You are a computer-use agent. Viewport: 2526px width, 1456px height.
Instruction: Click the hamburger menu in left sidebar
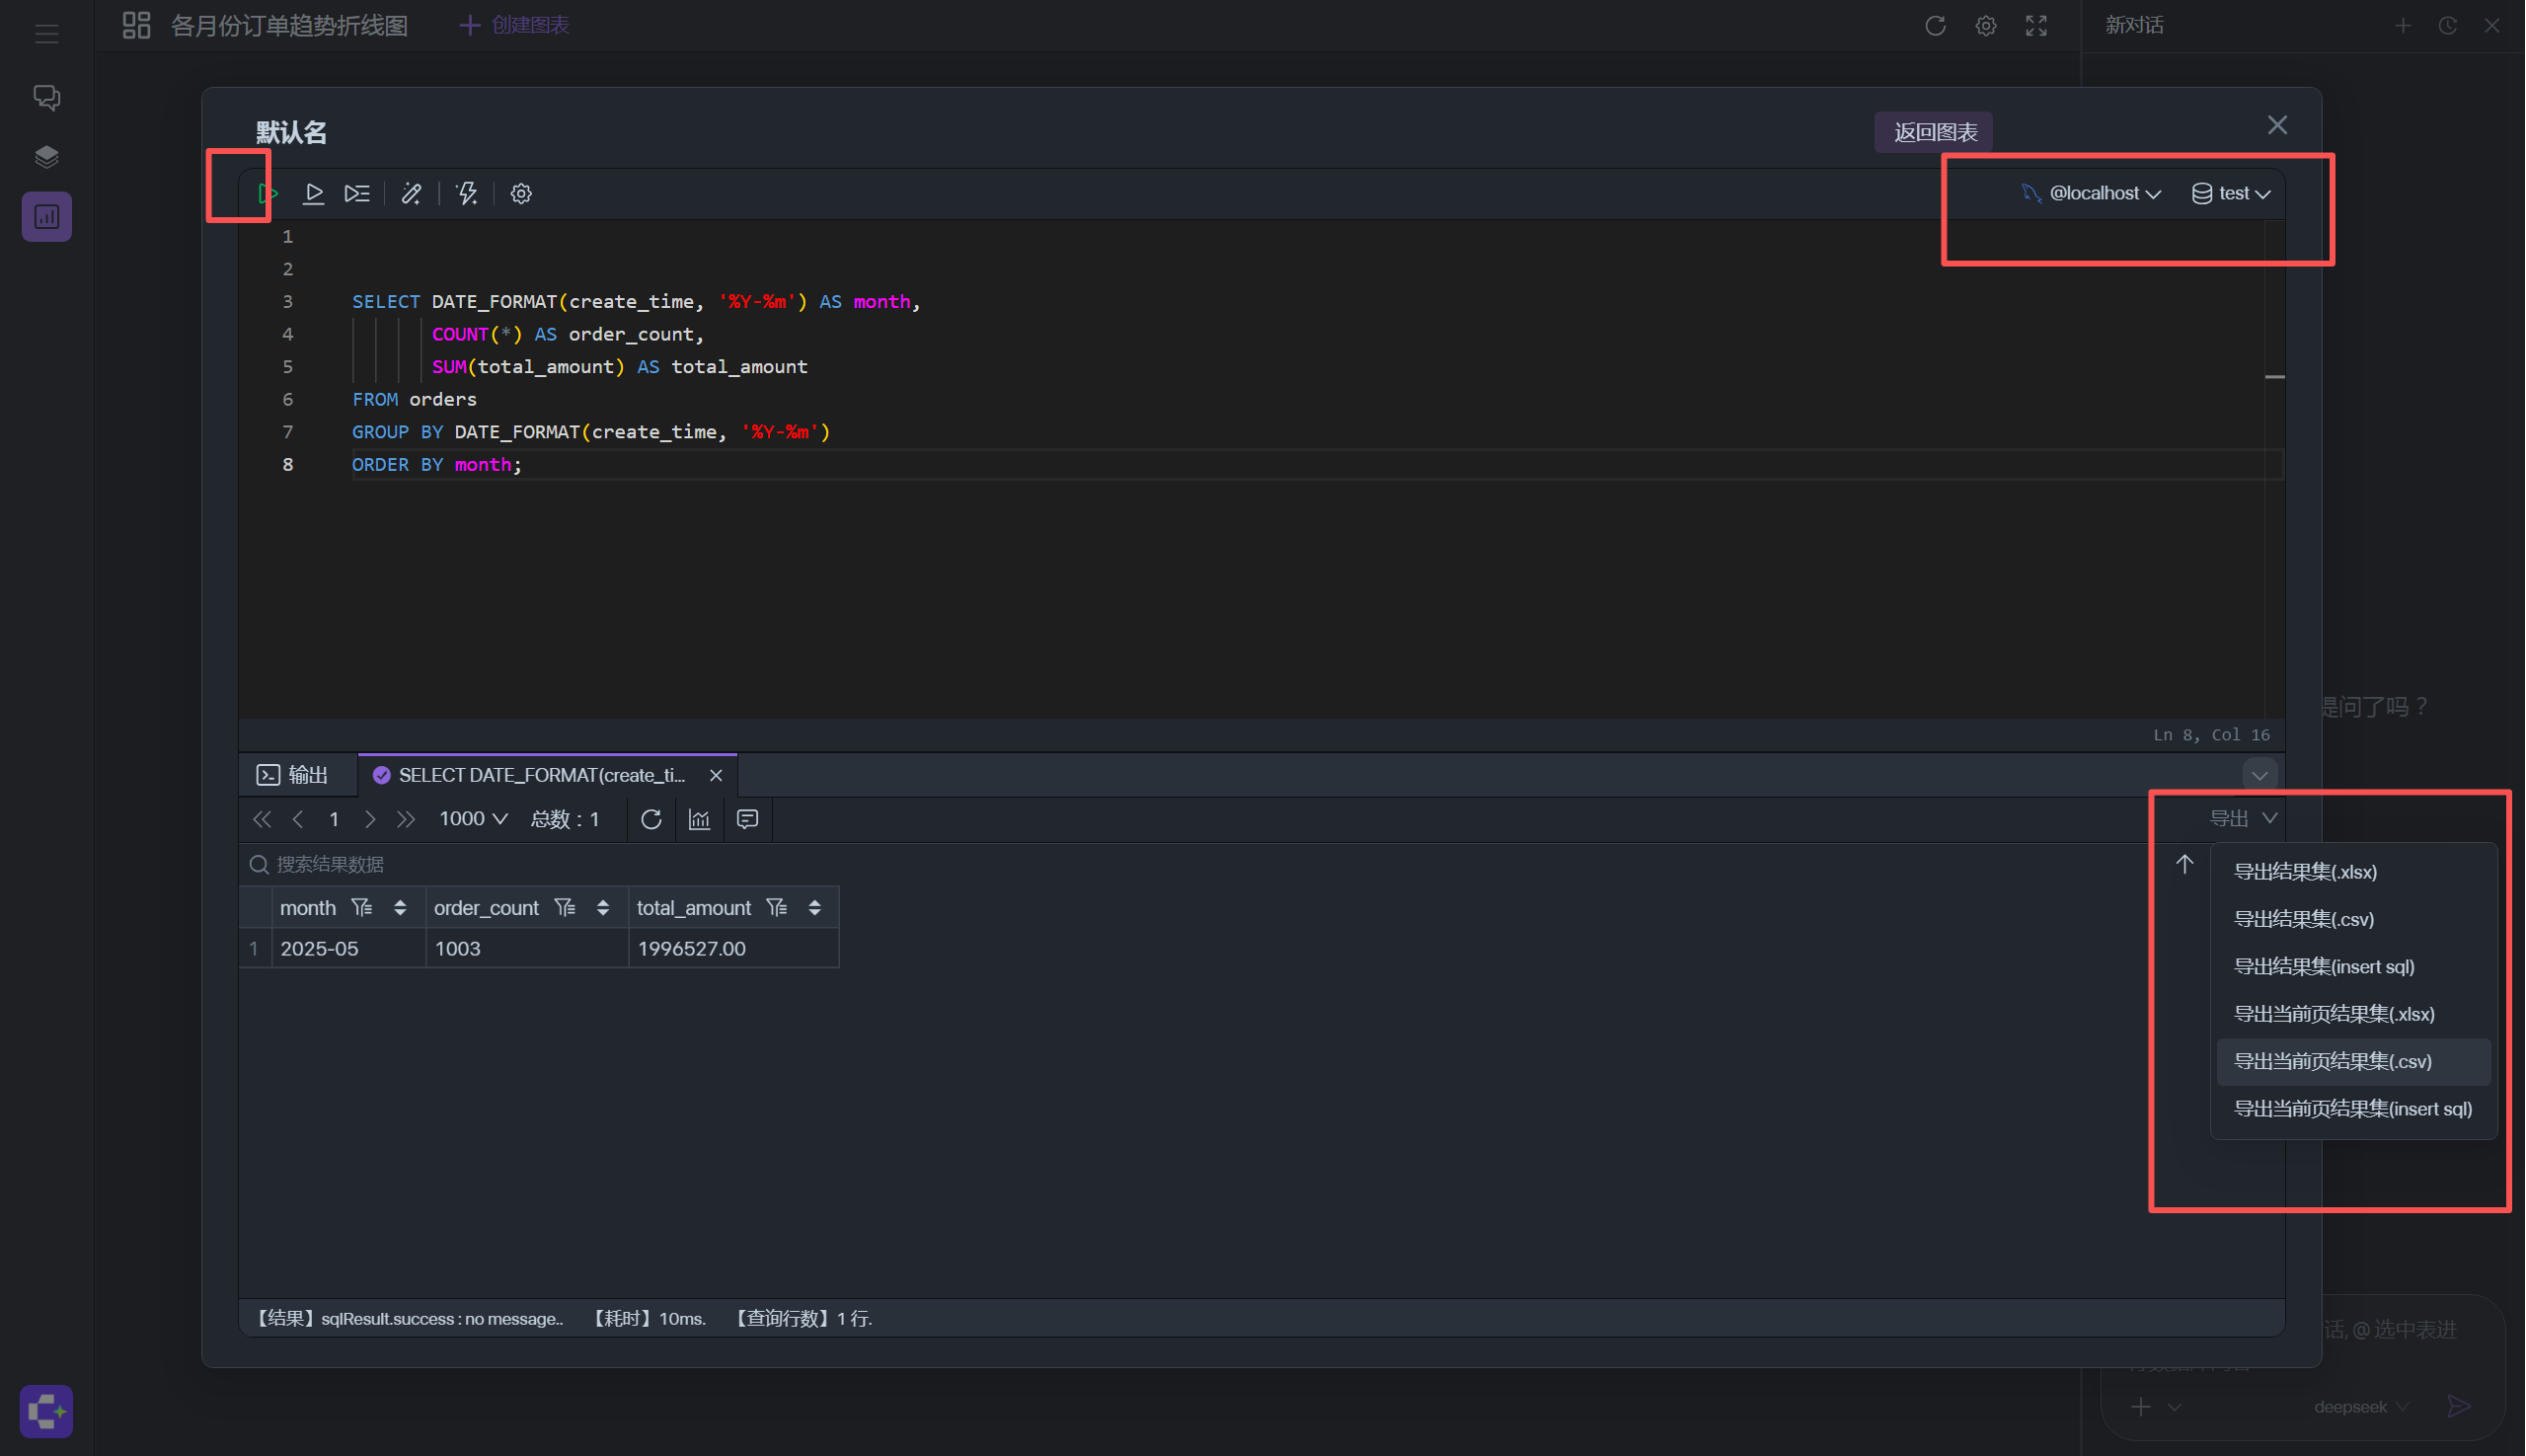46,34
